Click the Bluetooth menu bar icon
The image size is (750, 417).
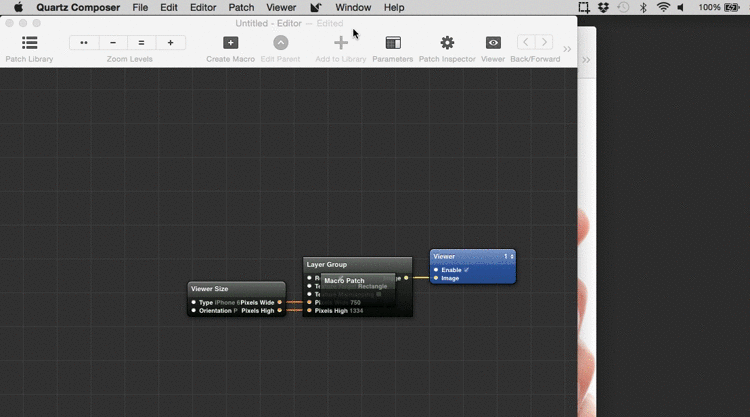click(643, 7)
